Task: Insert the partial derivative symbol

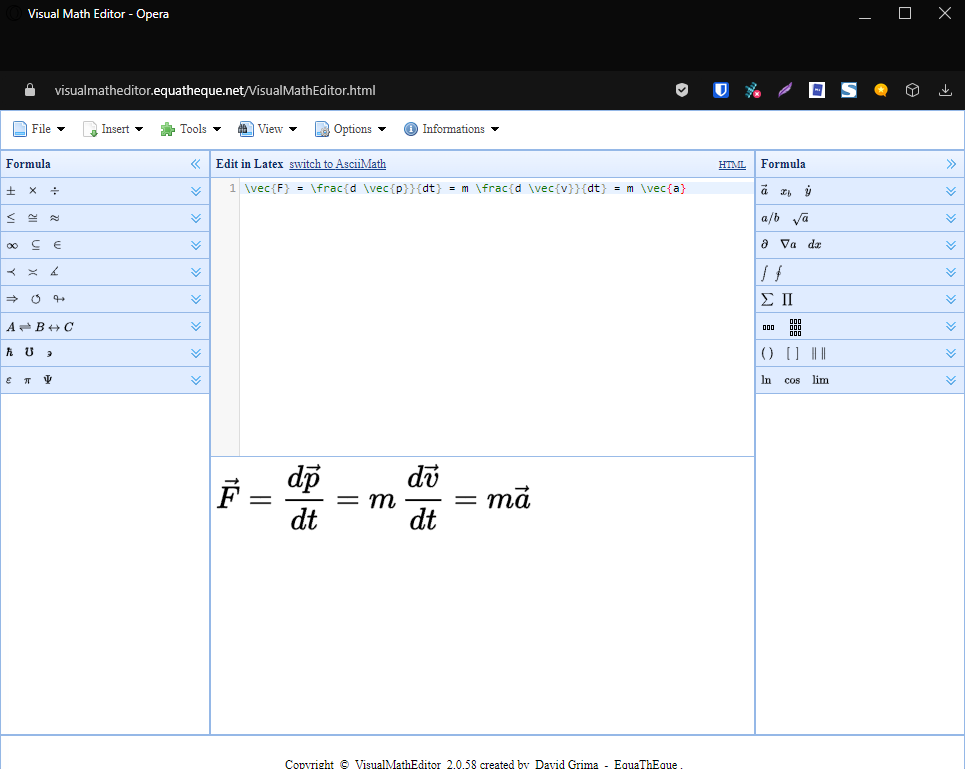Action: pos(764,244)
